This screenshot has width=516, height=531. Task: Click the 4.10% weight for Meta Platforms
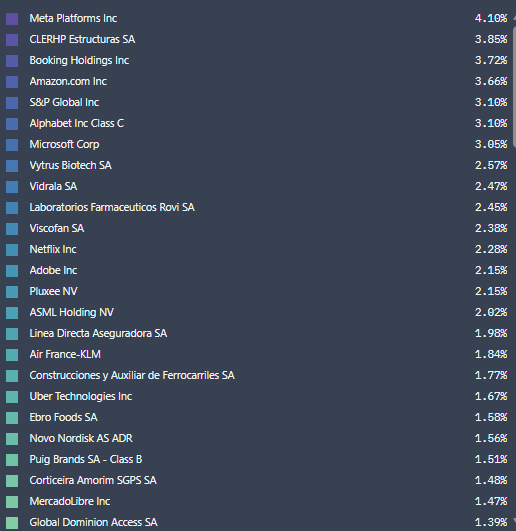point(491,18)
